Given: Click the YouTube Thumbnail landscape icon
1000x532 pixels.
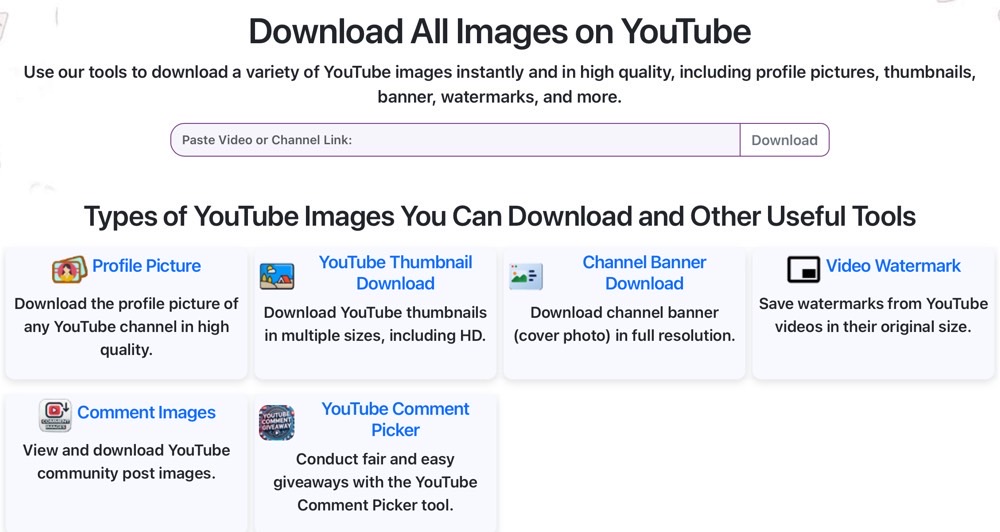Looking at the screenshot, I should pos(277,276).
